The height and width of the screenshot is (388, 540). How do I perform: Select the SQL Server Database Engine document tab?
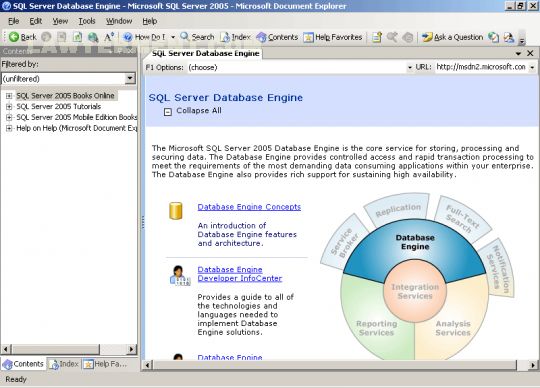(206, 53)
